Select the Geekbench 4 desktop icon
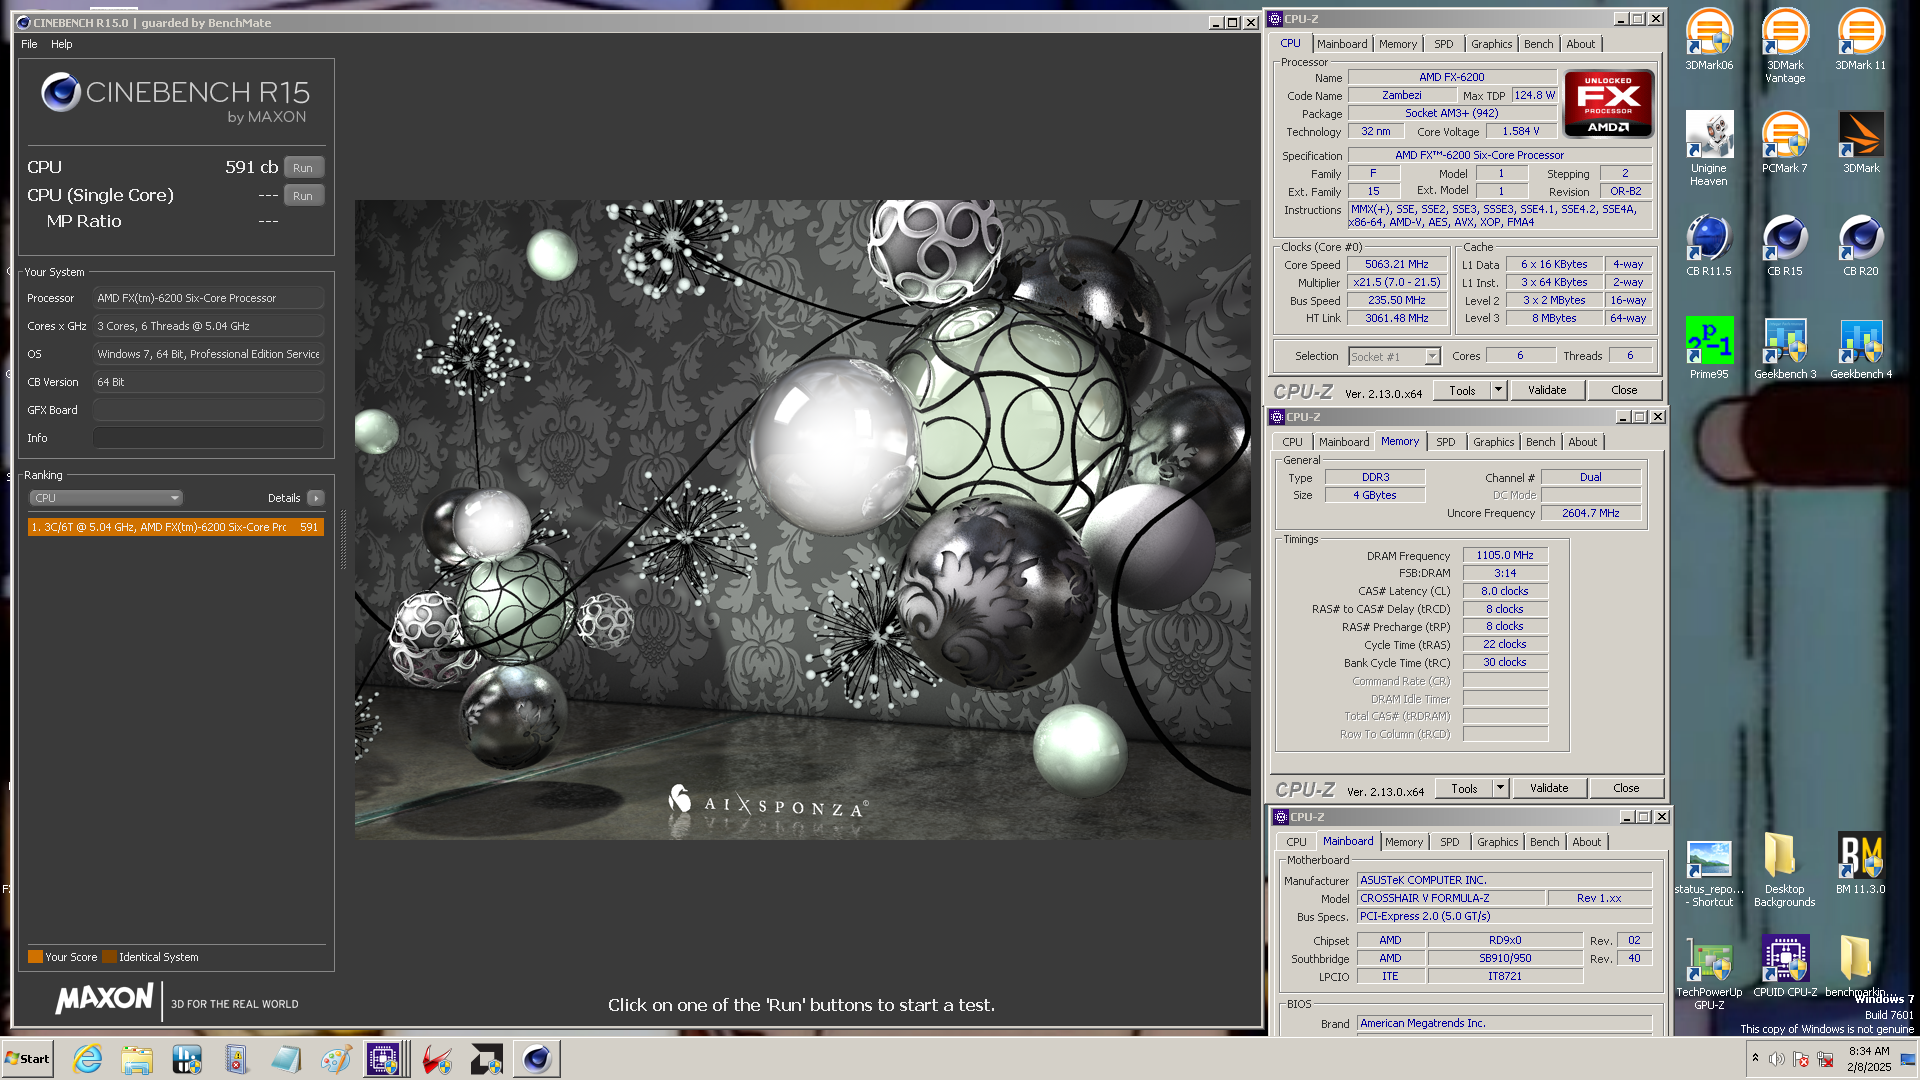The height and width of the screenshot is (1080, 1920). click(1860, 348)
